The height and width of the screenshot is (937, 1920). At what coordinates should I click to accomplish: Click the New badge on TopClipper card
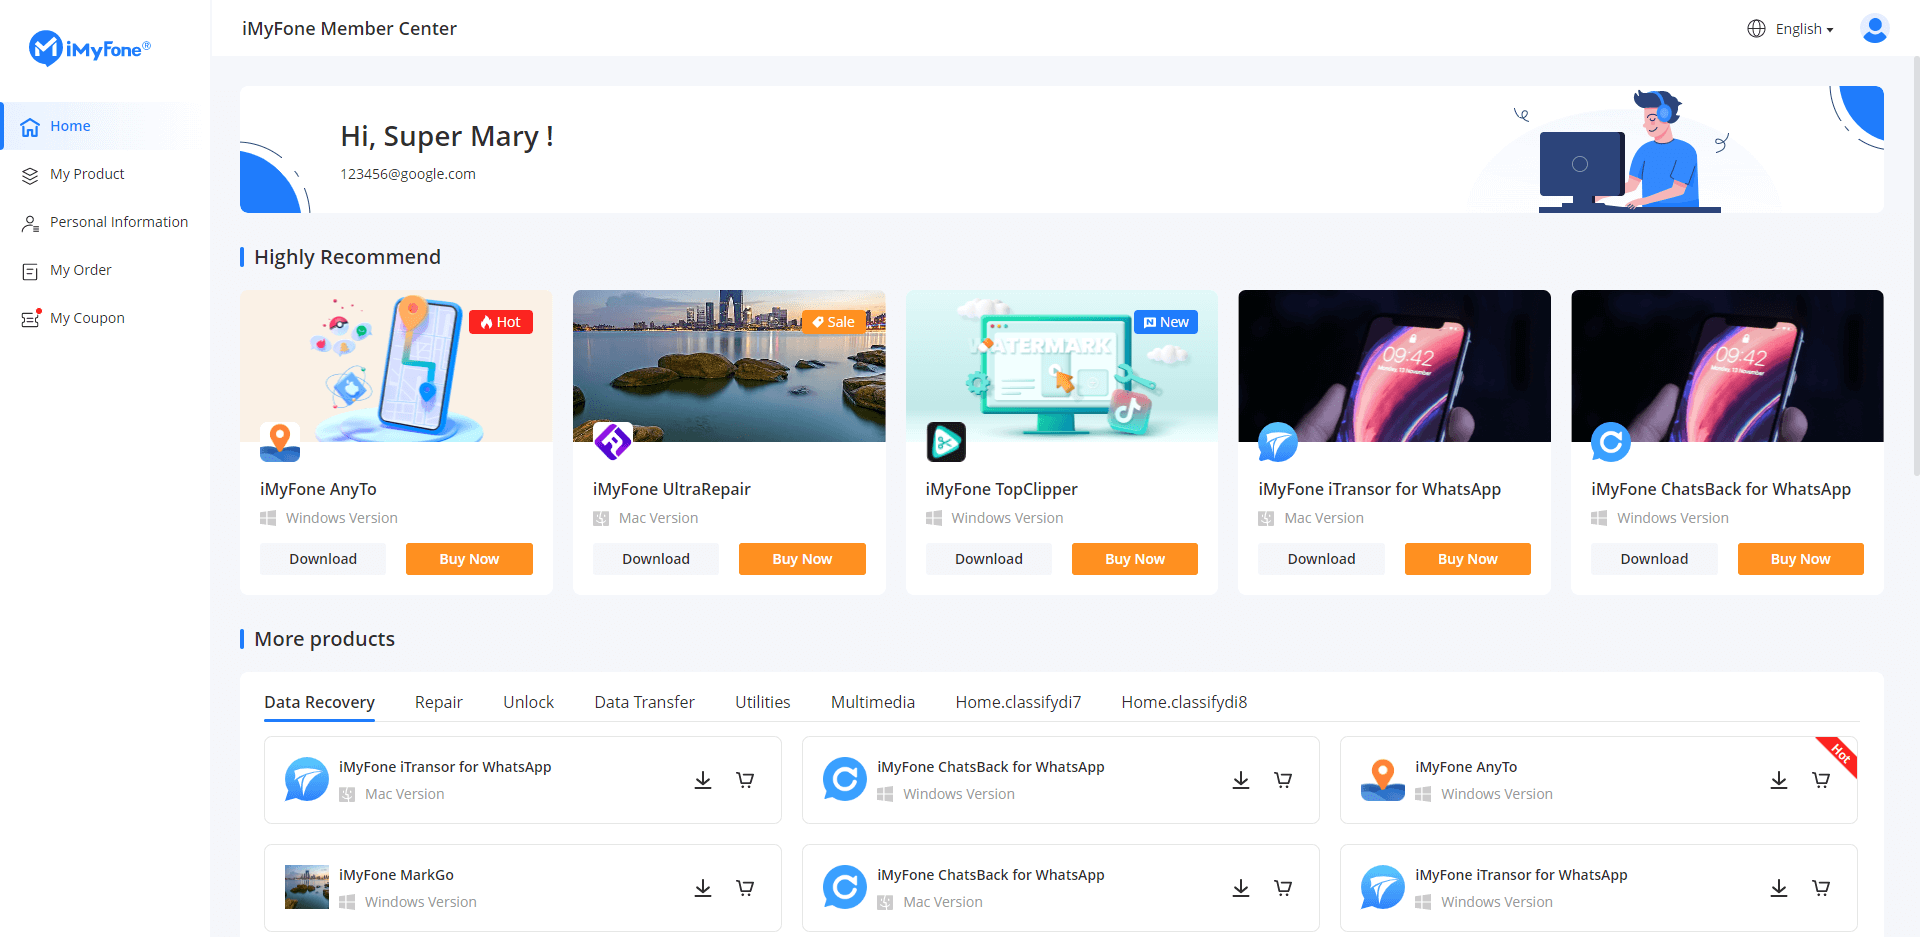point(1166,322)
